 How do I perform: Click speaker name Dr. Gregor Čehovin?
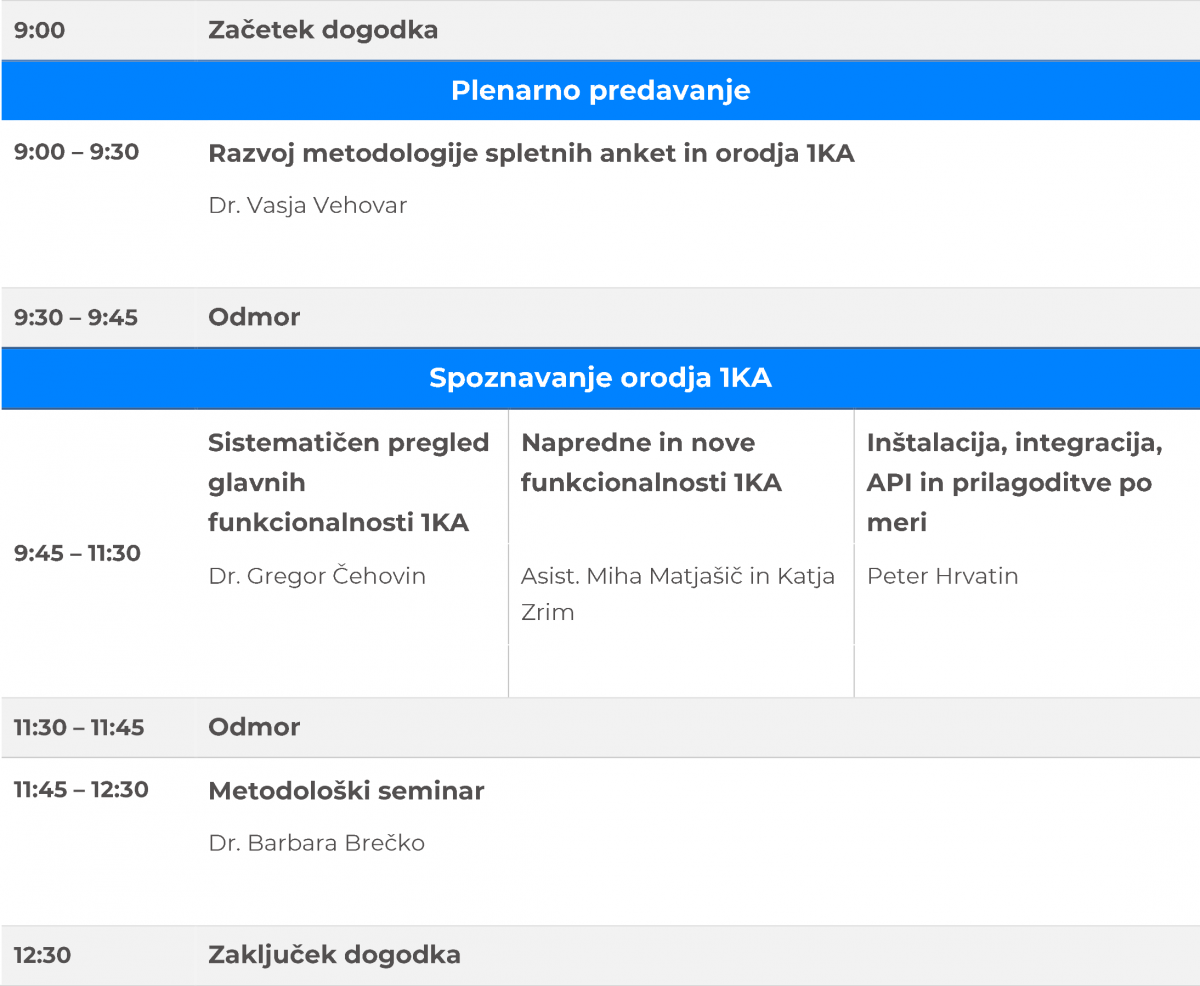click(317, 576)
